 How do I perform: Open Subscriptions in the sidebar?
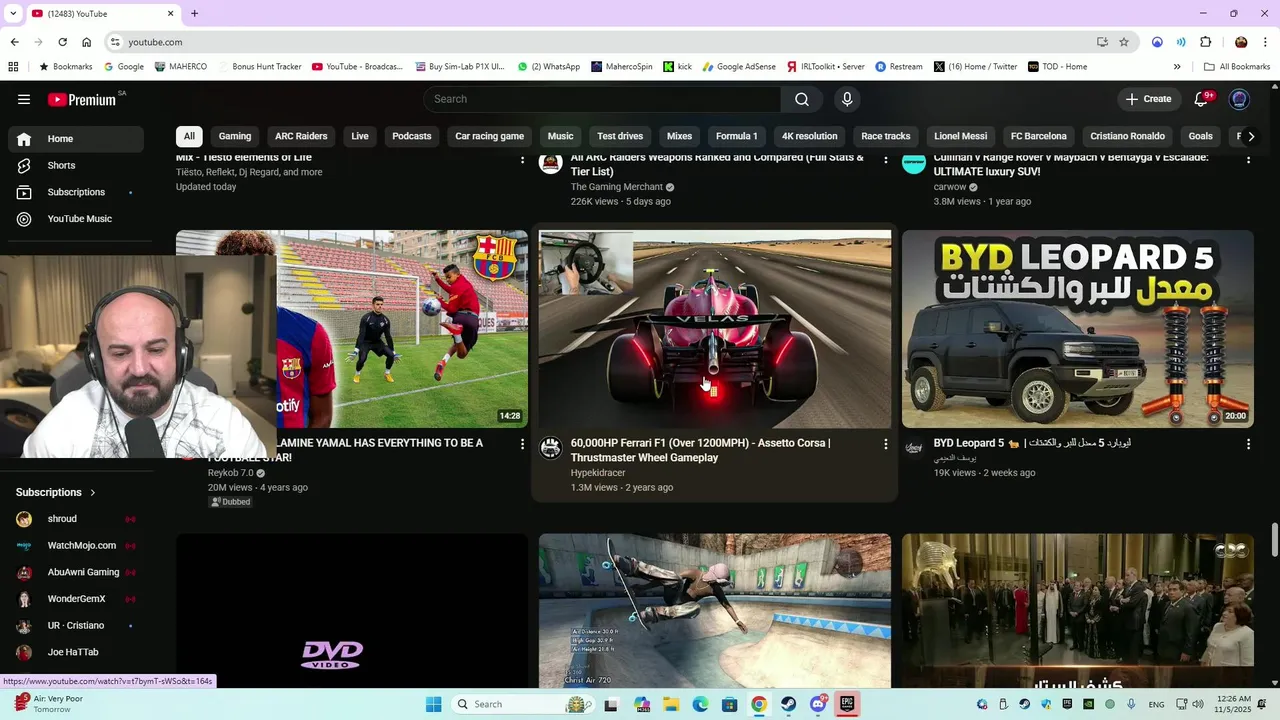75,192
